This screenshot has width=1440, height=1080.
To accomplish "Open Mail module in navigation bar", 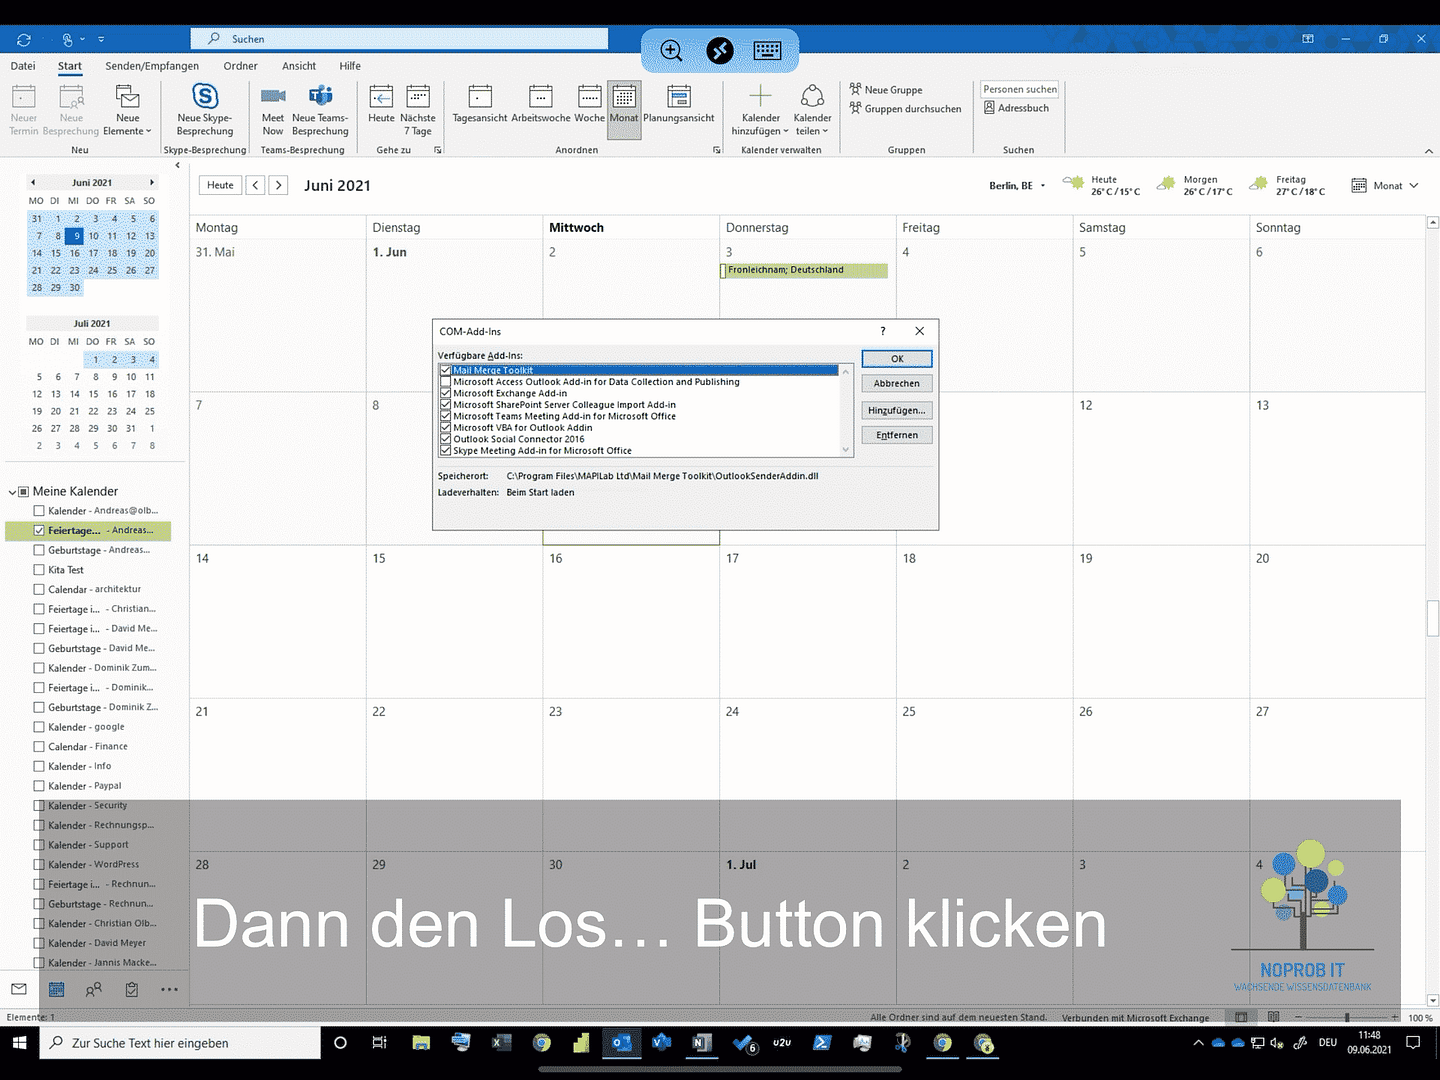I will (x=19, y=989).
